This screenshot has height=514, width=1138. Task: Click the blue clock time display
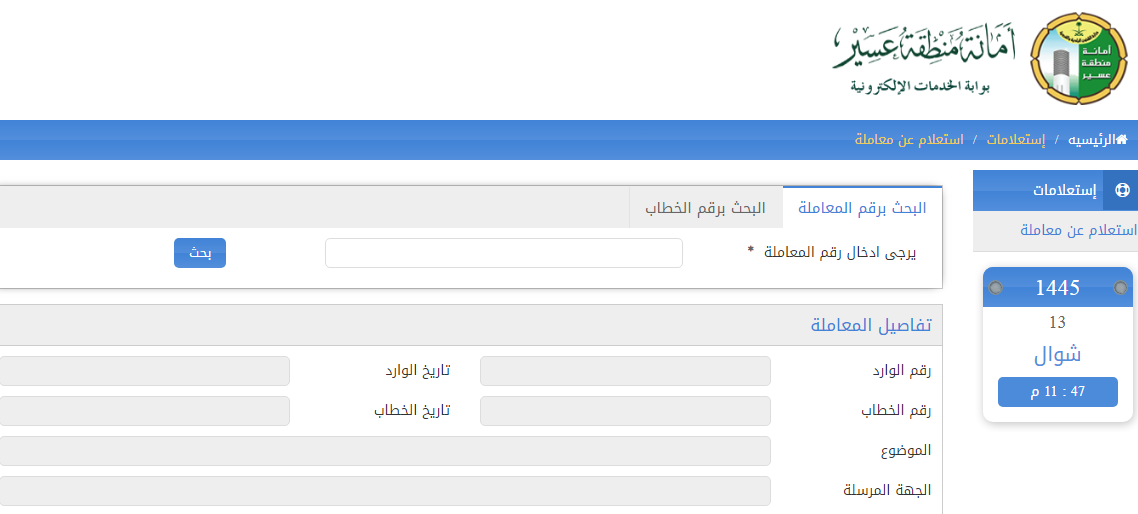1057,392
